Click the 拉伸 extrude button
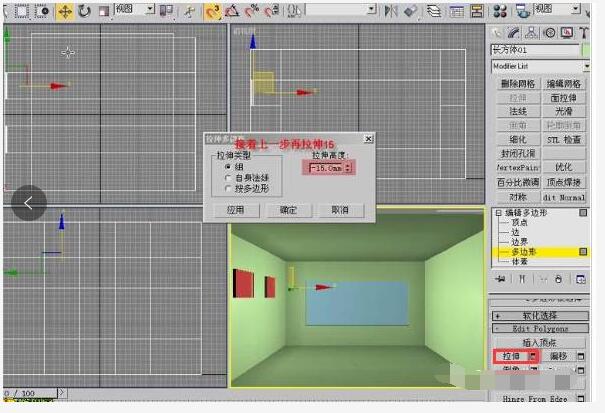605x413 pixels. [511, 356]
